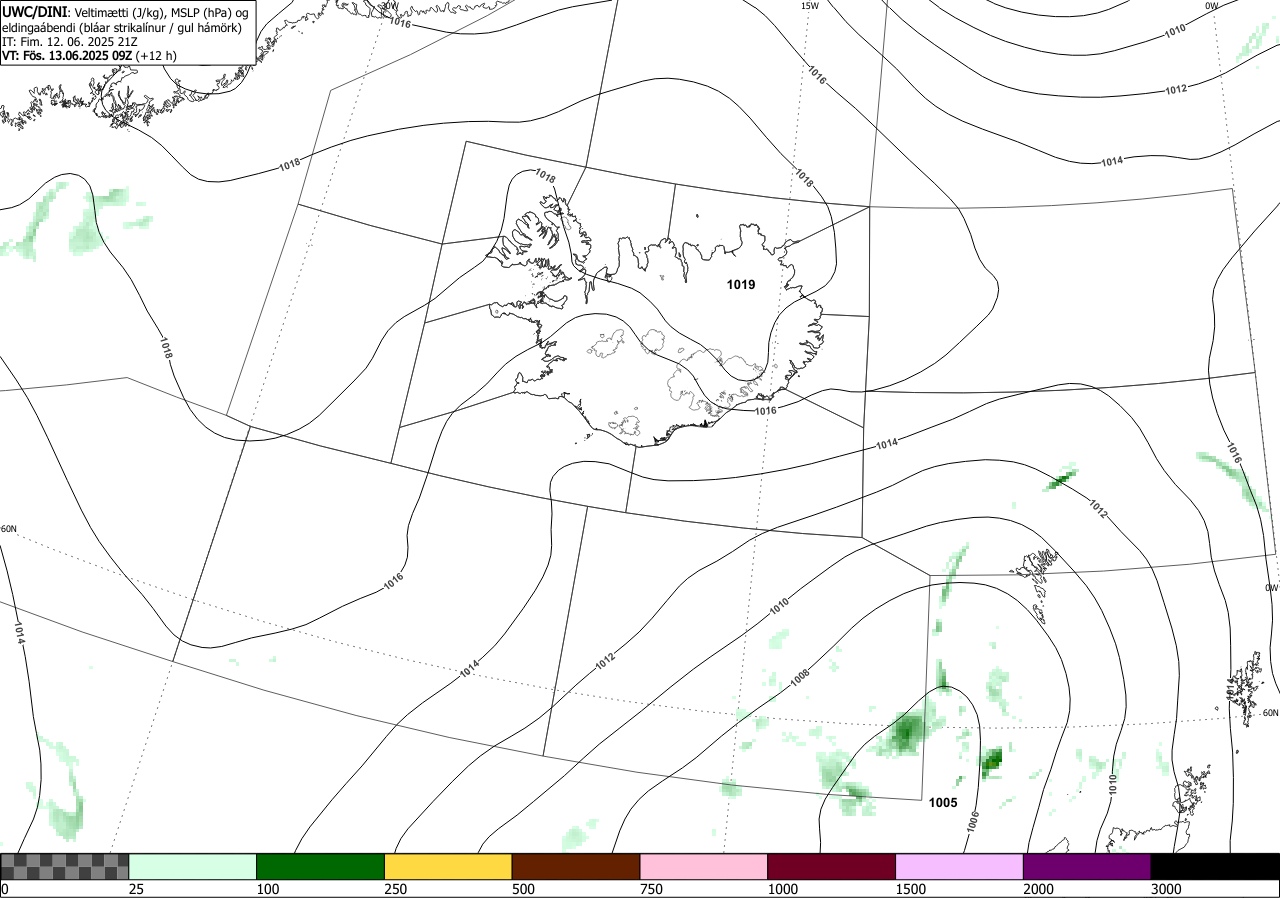Click the black legend swatch above 3000
The image size is (1280, 898).
point(1215,866)
